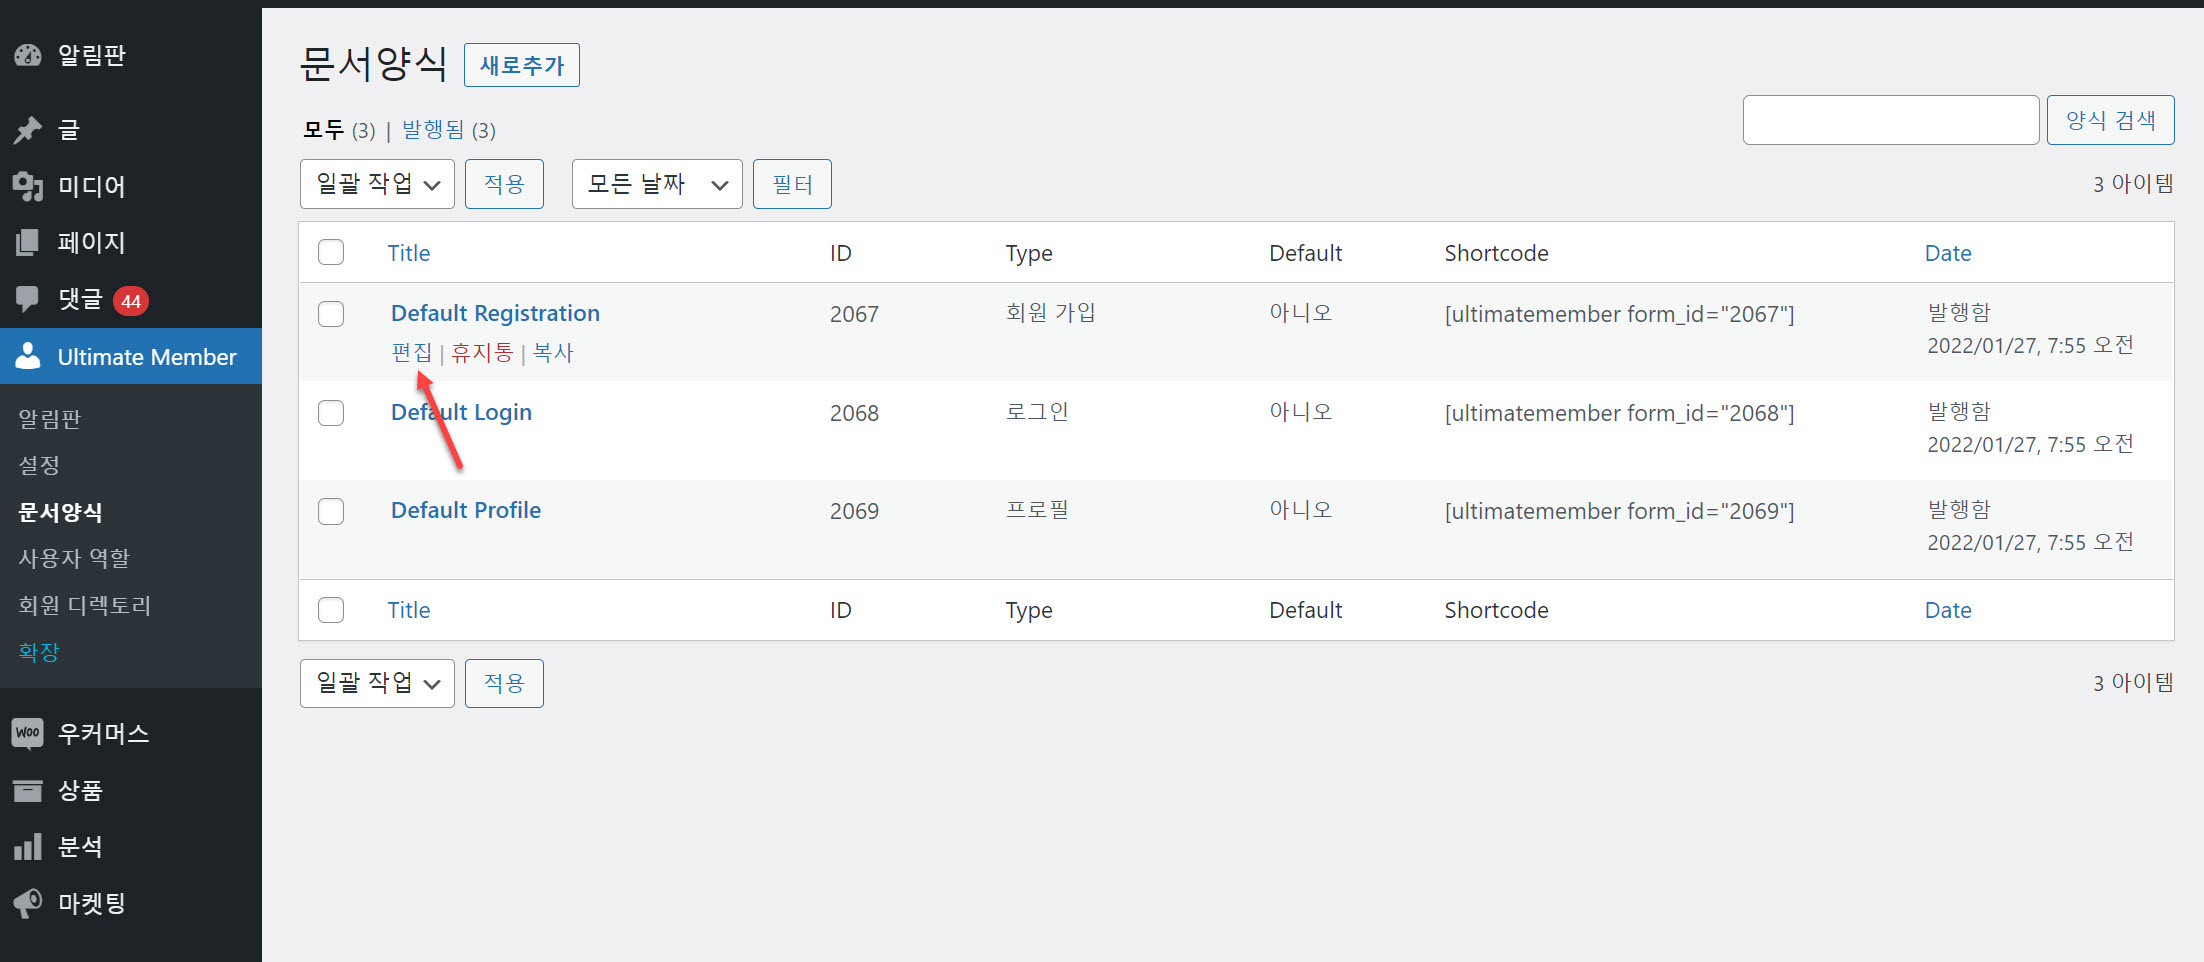
Task: Open the 모든 날짜 date filter dropdown
Action: click(x=656, y=183)
